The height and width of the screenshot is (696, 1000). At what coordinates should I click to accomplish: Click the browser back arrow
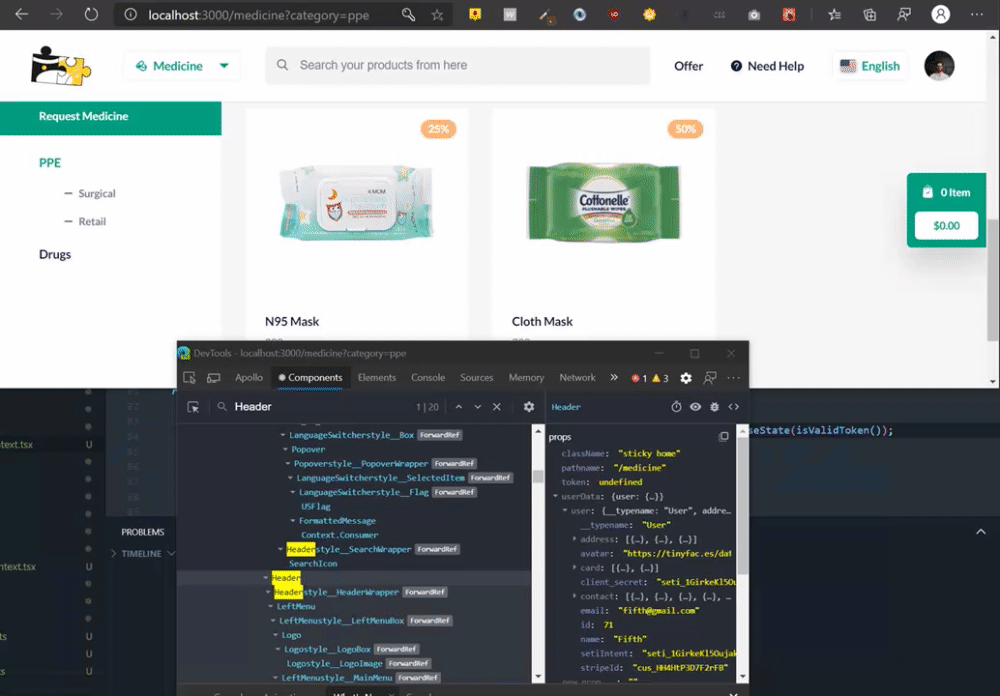click(x=22, y=14)
